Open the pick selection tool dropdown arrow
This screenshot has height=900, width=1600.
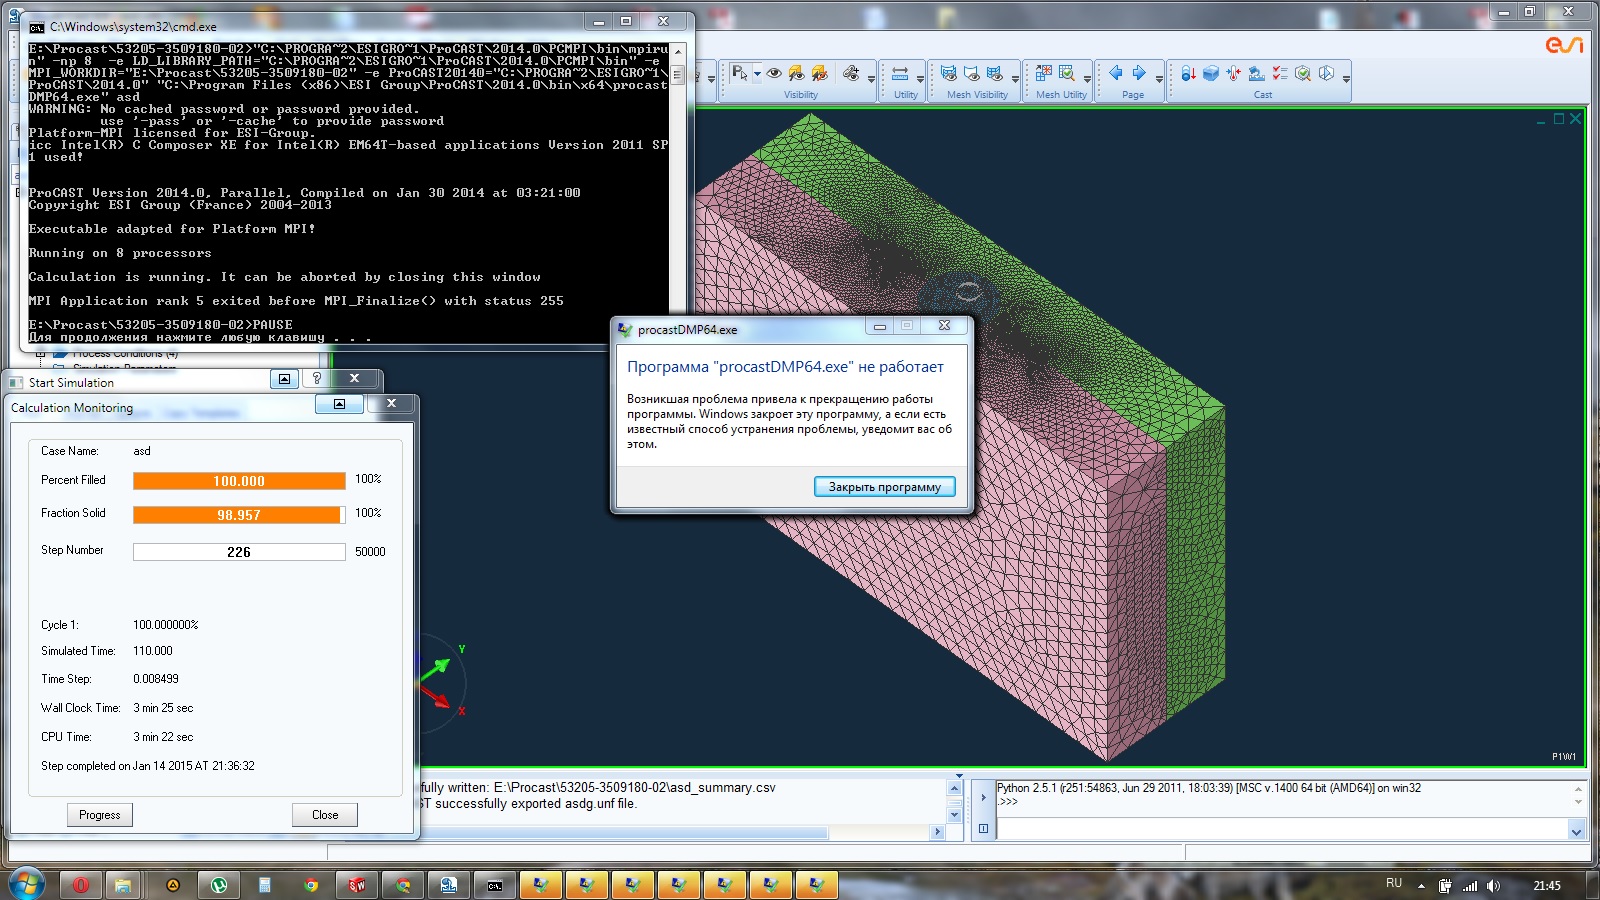pyautogui.click(x=757, y=74)
